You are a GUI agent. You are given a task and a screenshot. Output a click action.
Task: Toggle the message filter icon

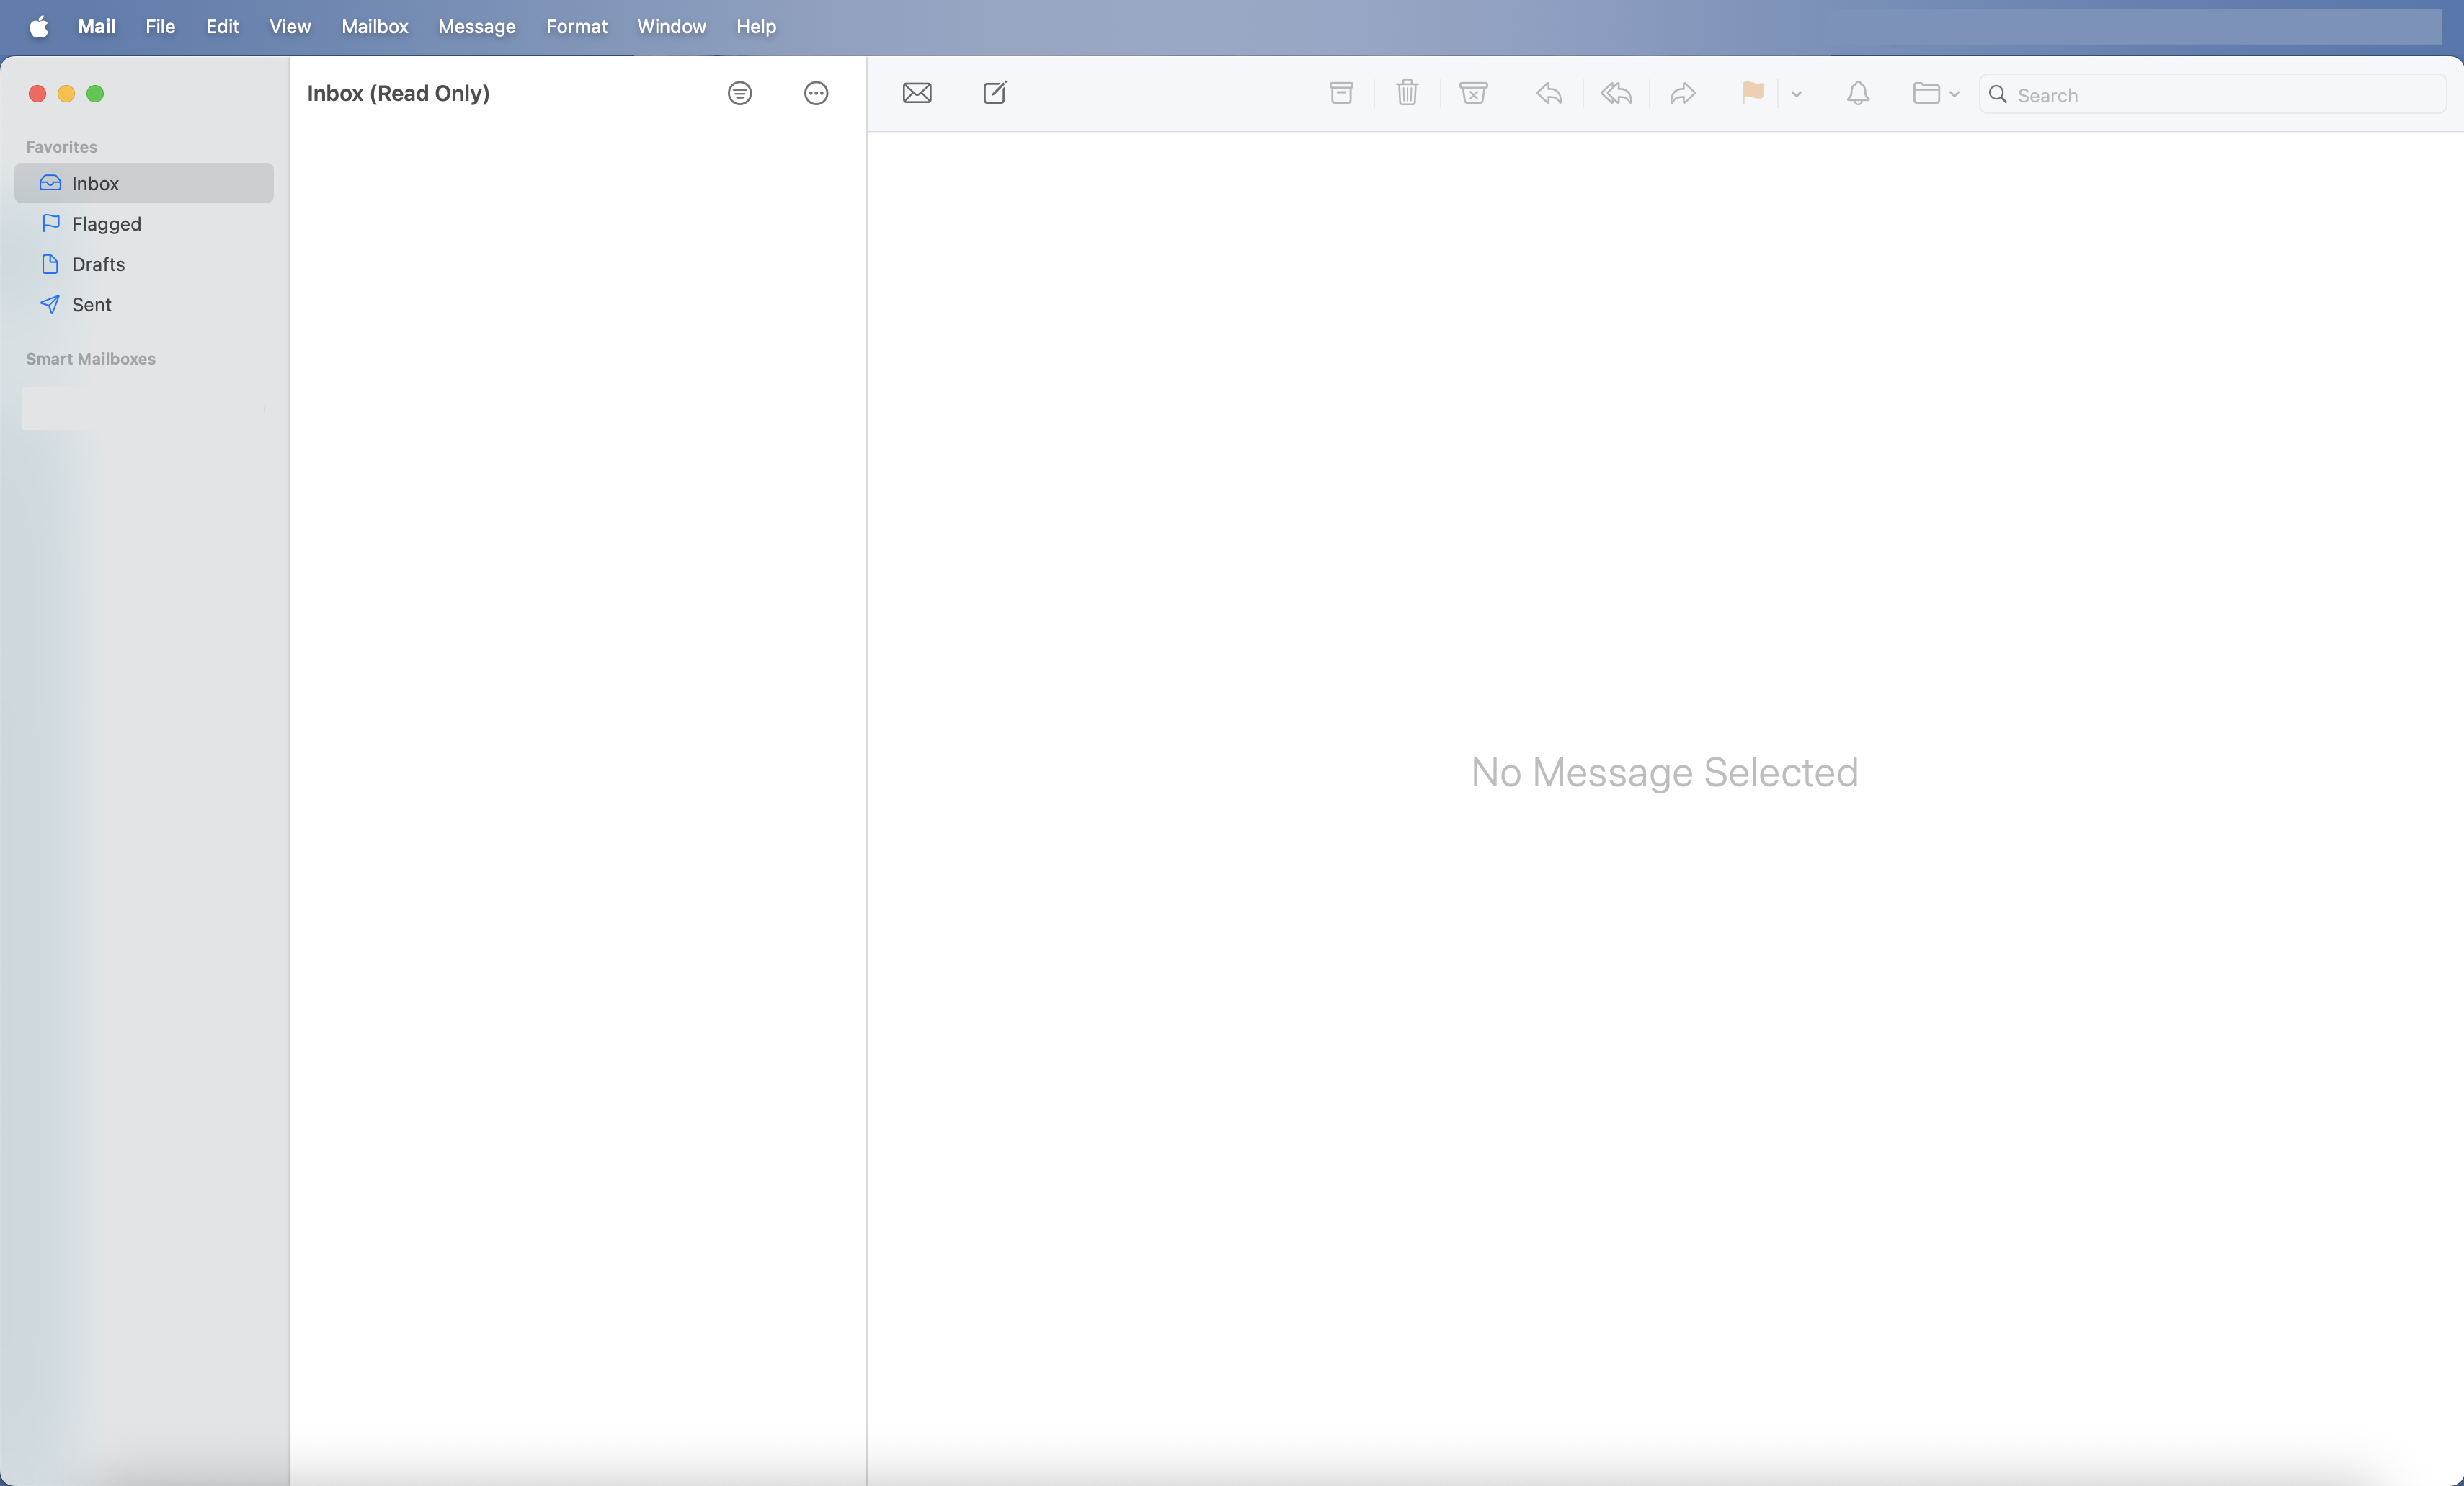(x=740, y=93)
